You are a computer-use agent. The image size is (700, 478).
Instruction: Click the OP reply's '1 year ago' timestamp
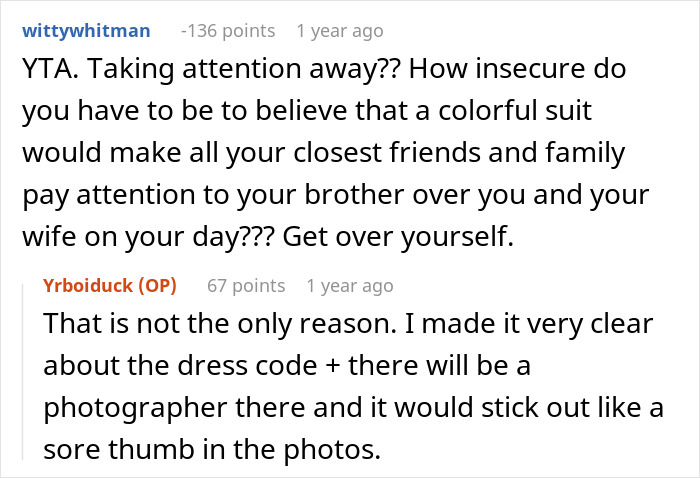pos(349,286)
